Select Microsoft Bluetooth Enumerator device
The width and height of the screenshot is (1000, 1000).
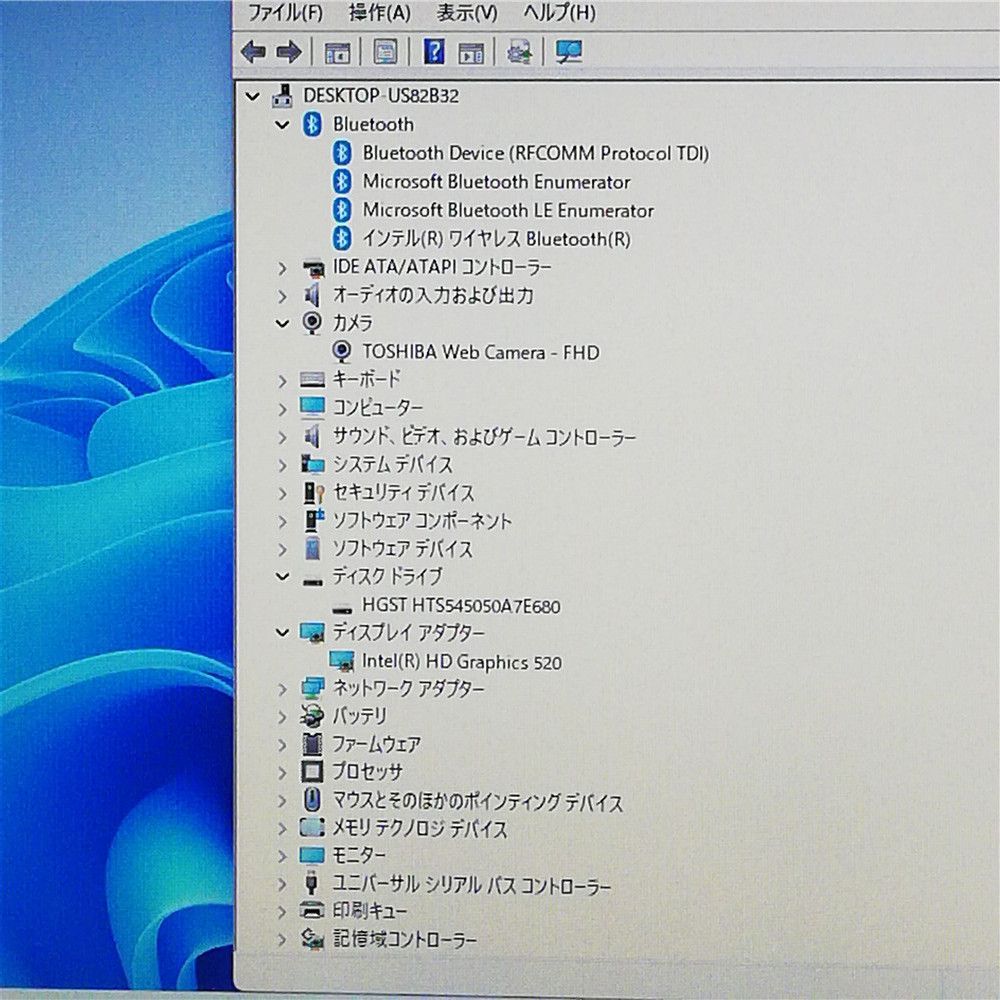point(496,182)
